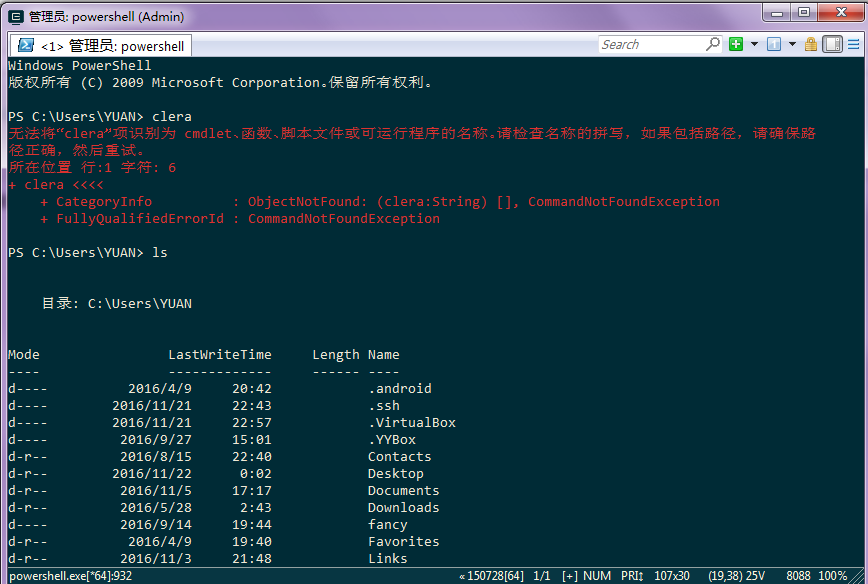Viewport: 868px width, 584px height.
Task: Click the 'Desktop' folder name
Action: (396, 474)
